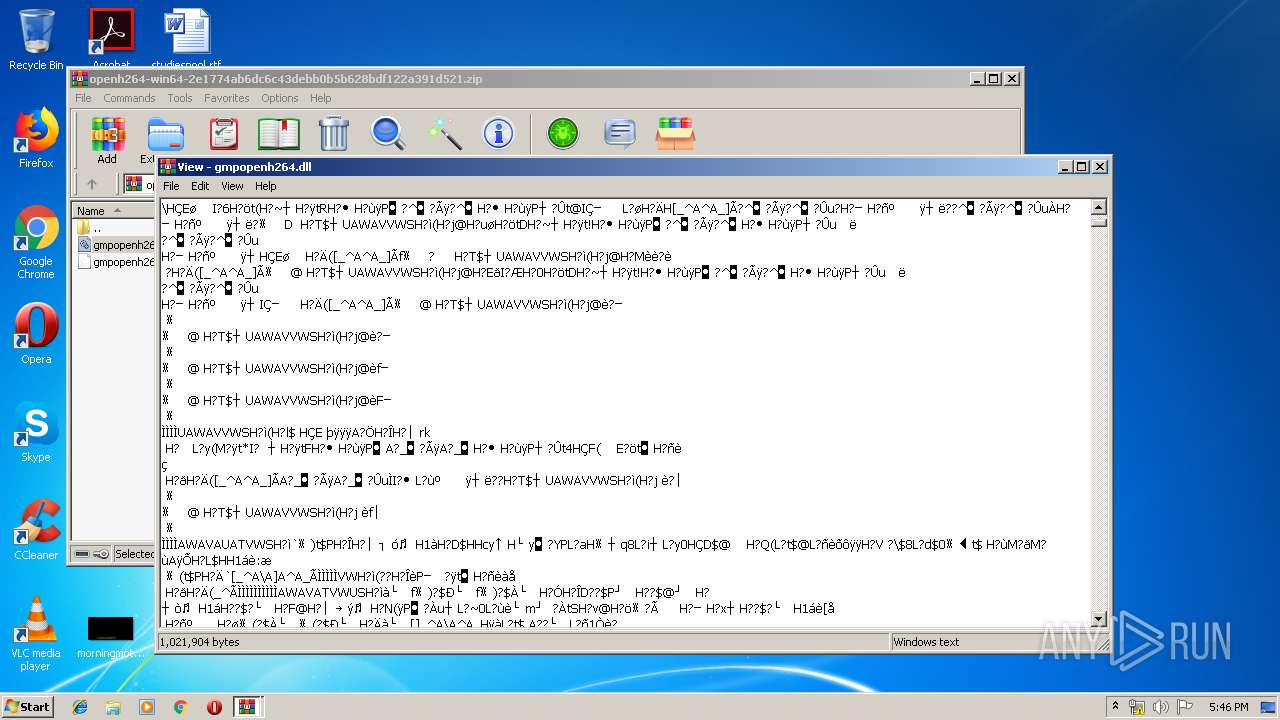Click the 5:46 PM system clock
The width and height of the screenshot is (1280, 720).
[x=1228, y=707]
